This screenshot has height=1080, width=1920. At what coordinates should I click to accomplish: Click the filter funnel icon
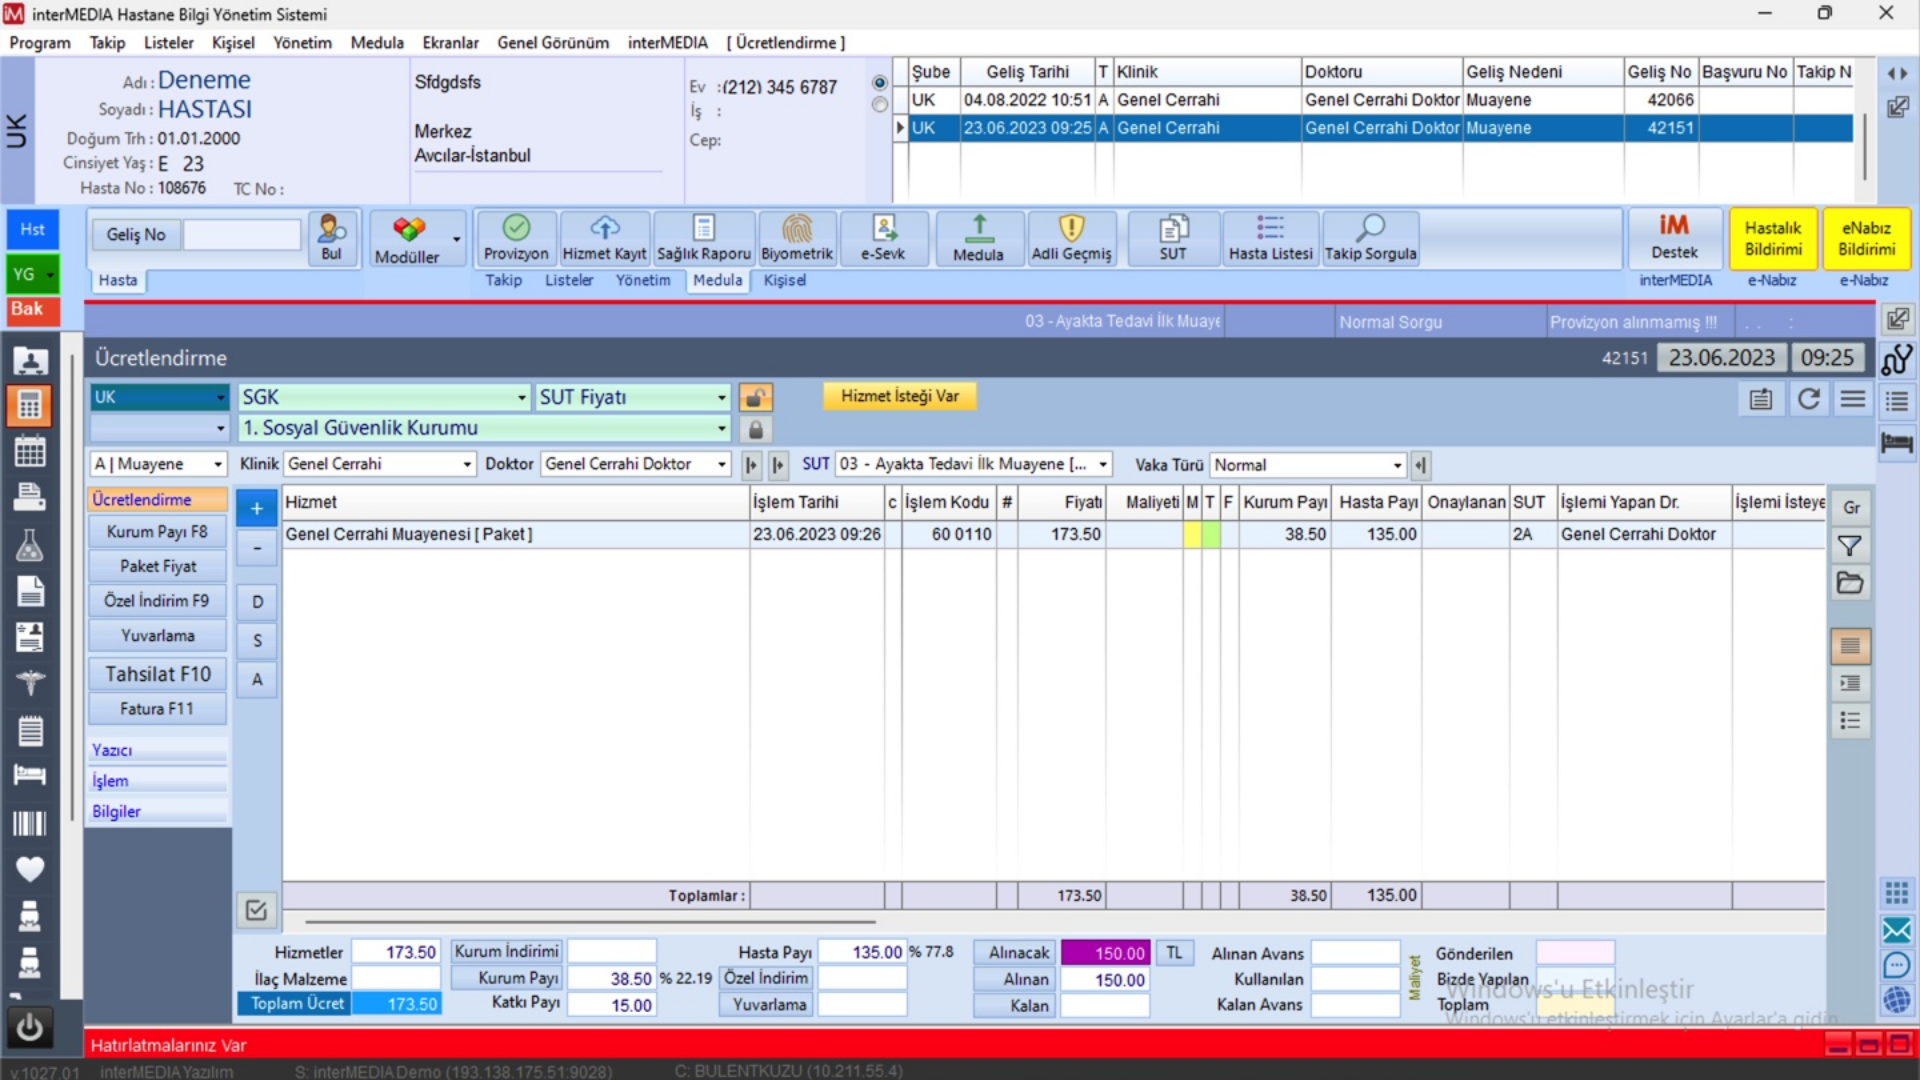coord(1849,546)
